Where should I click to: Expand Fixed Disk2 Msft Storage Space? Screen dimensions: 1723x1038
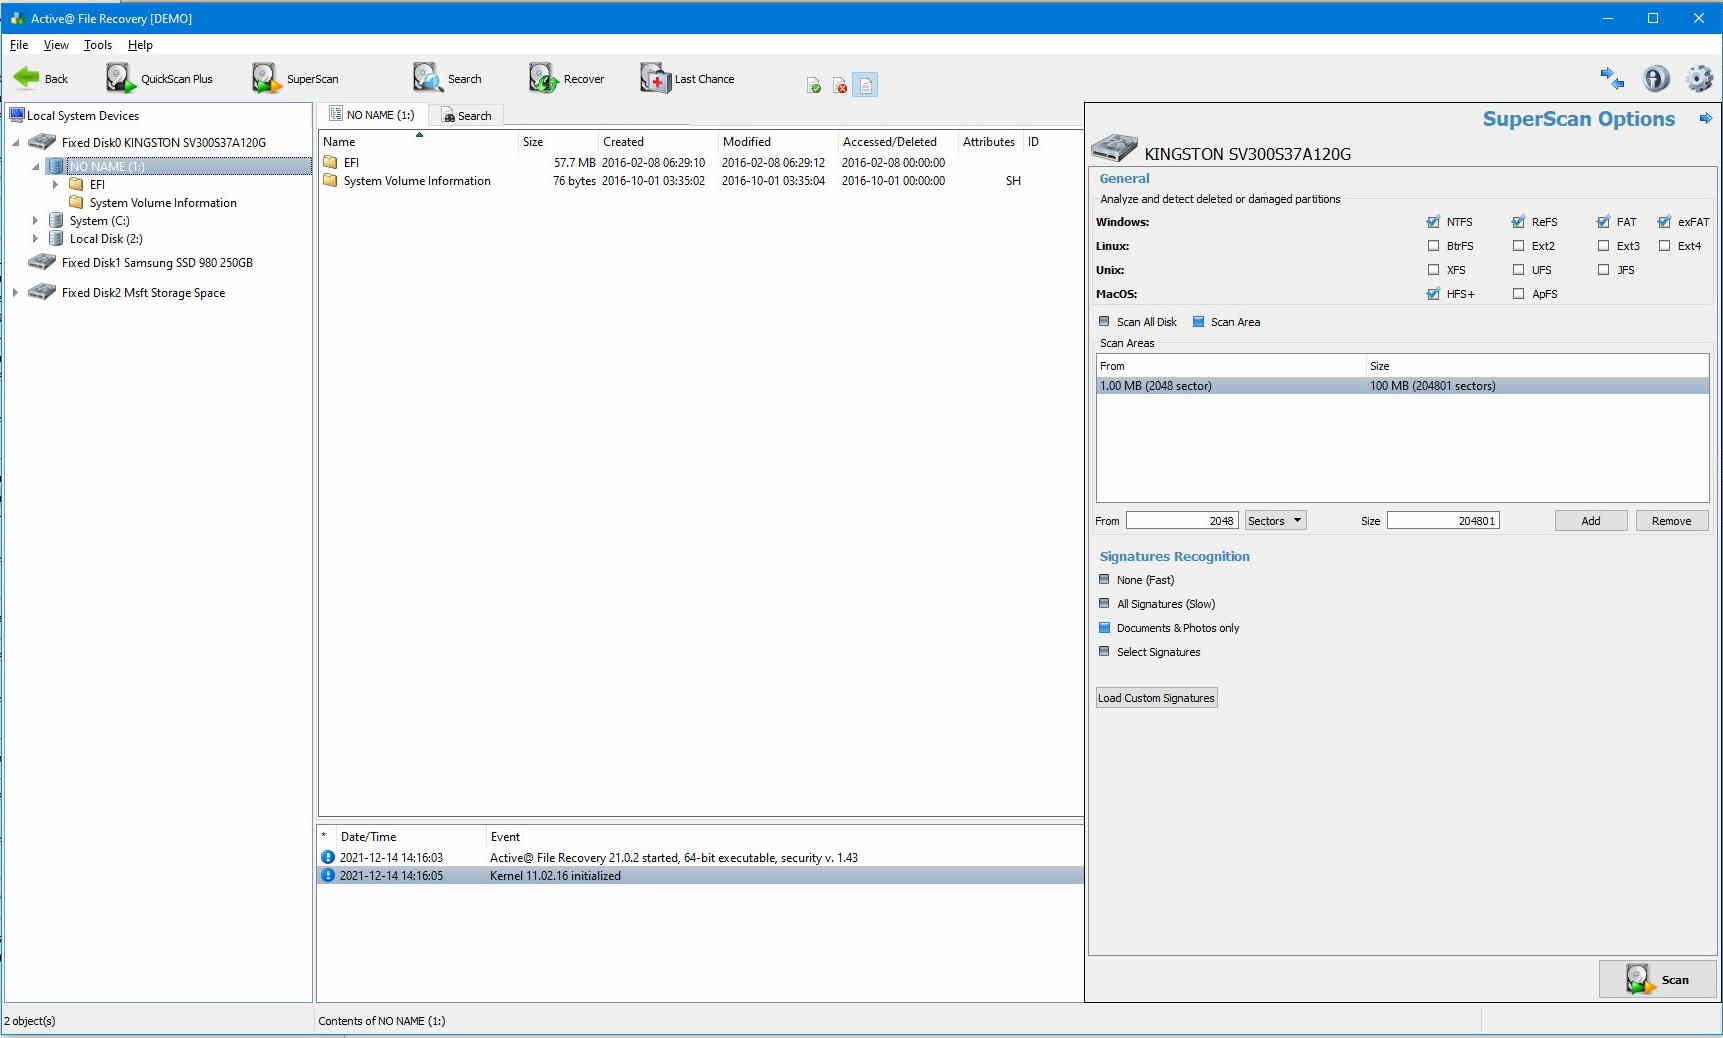[16, 293]
